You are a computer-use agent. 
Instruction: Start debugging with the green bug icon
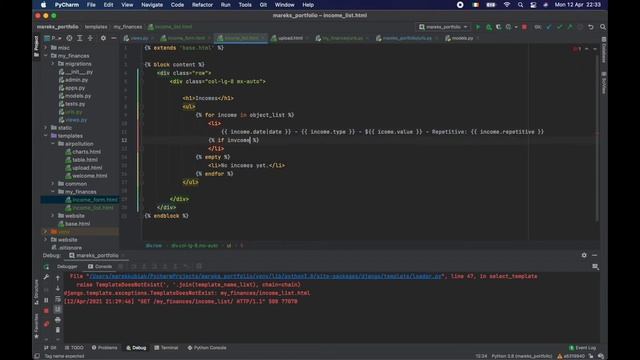click(x=489, y=27)
